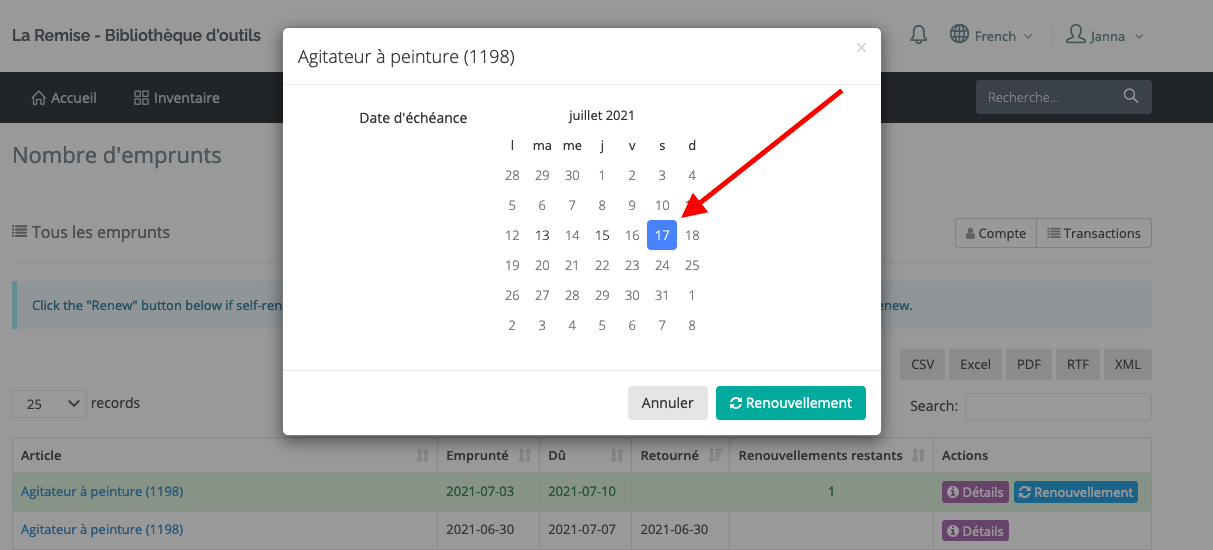The width and height of the screenshot is (1213, 550).
Task: Click the notification bell icon
Action: [x=918, y=35]
